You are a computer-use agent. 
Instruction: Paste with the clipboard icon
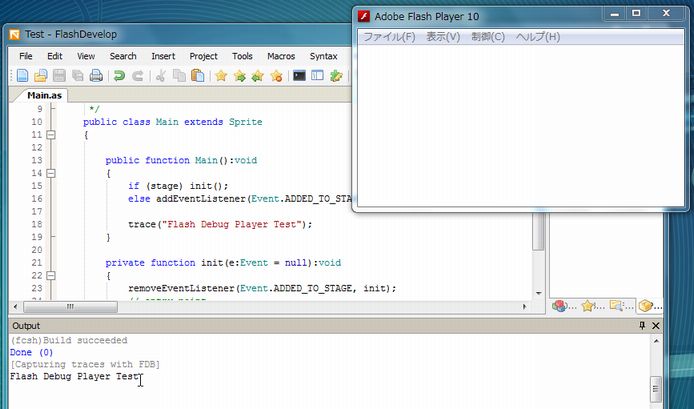(197, 76)
